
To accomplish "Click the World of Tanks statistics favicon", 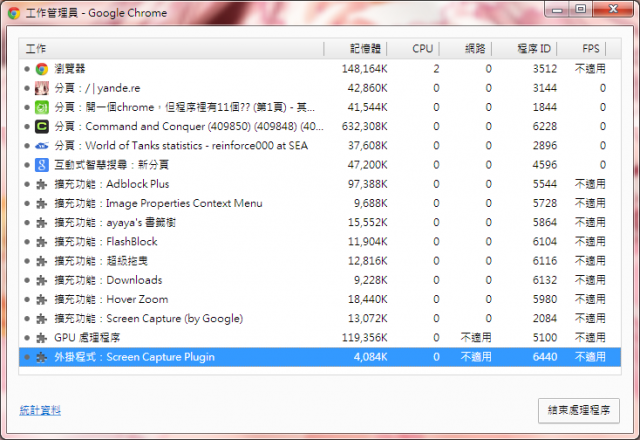I will click(42, 146).
